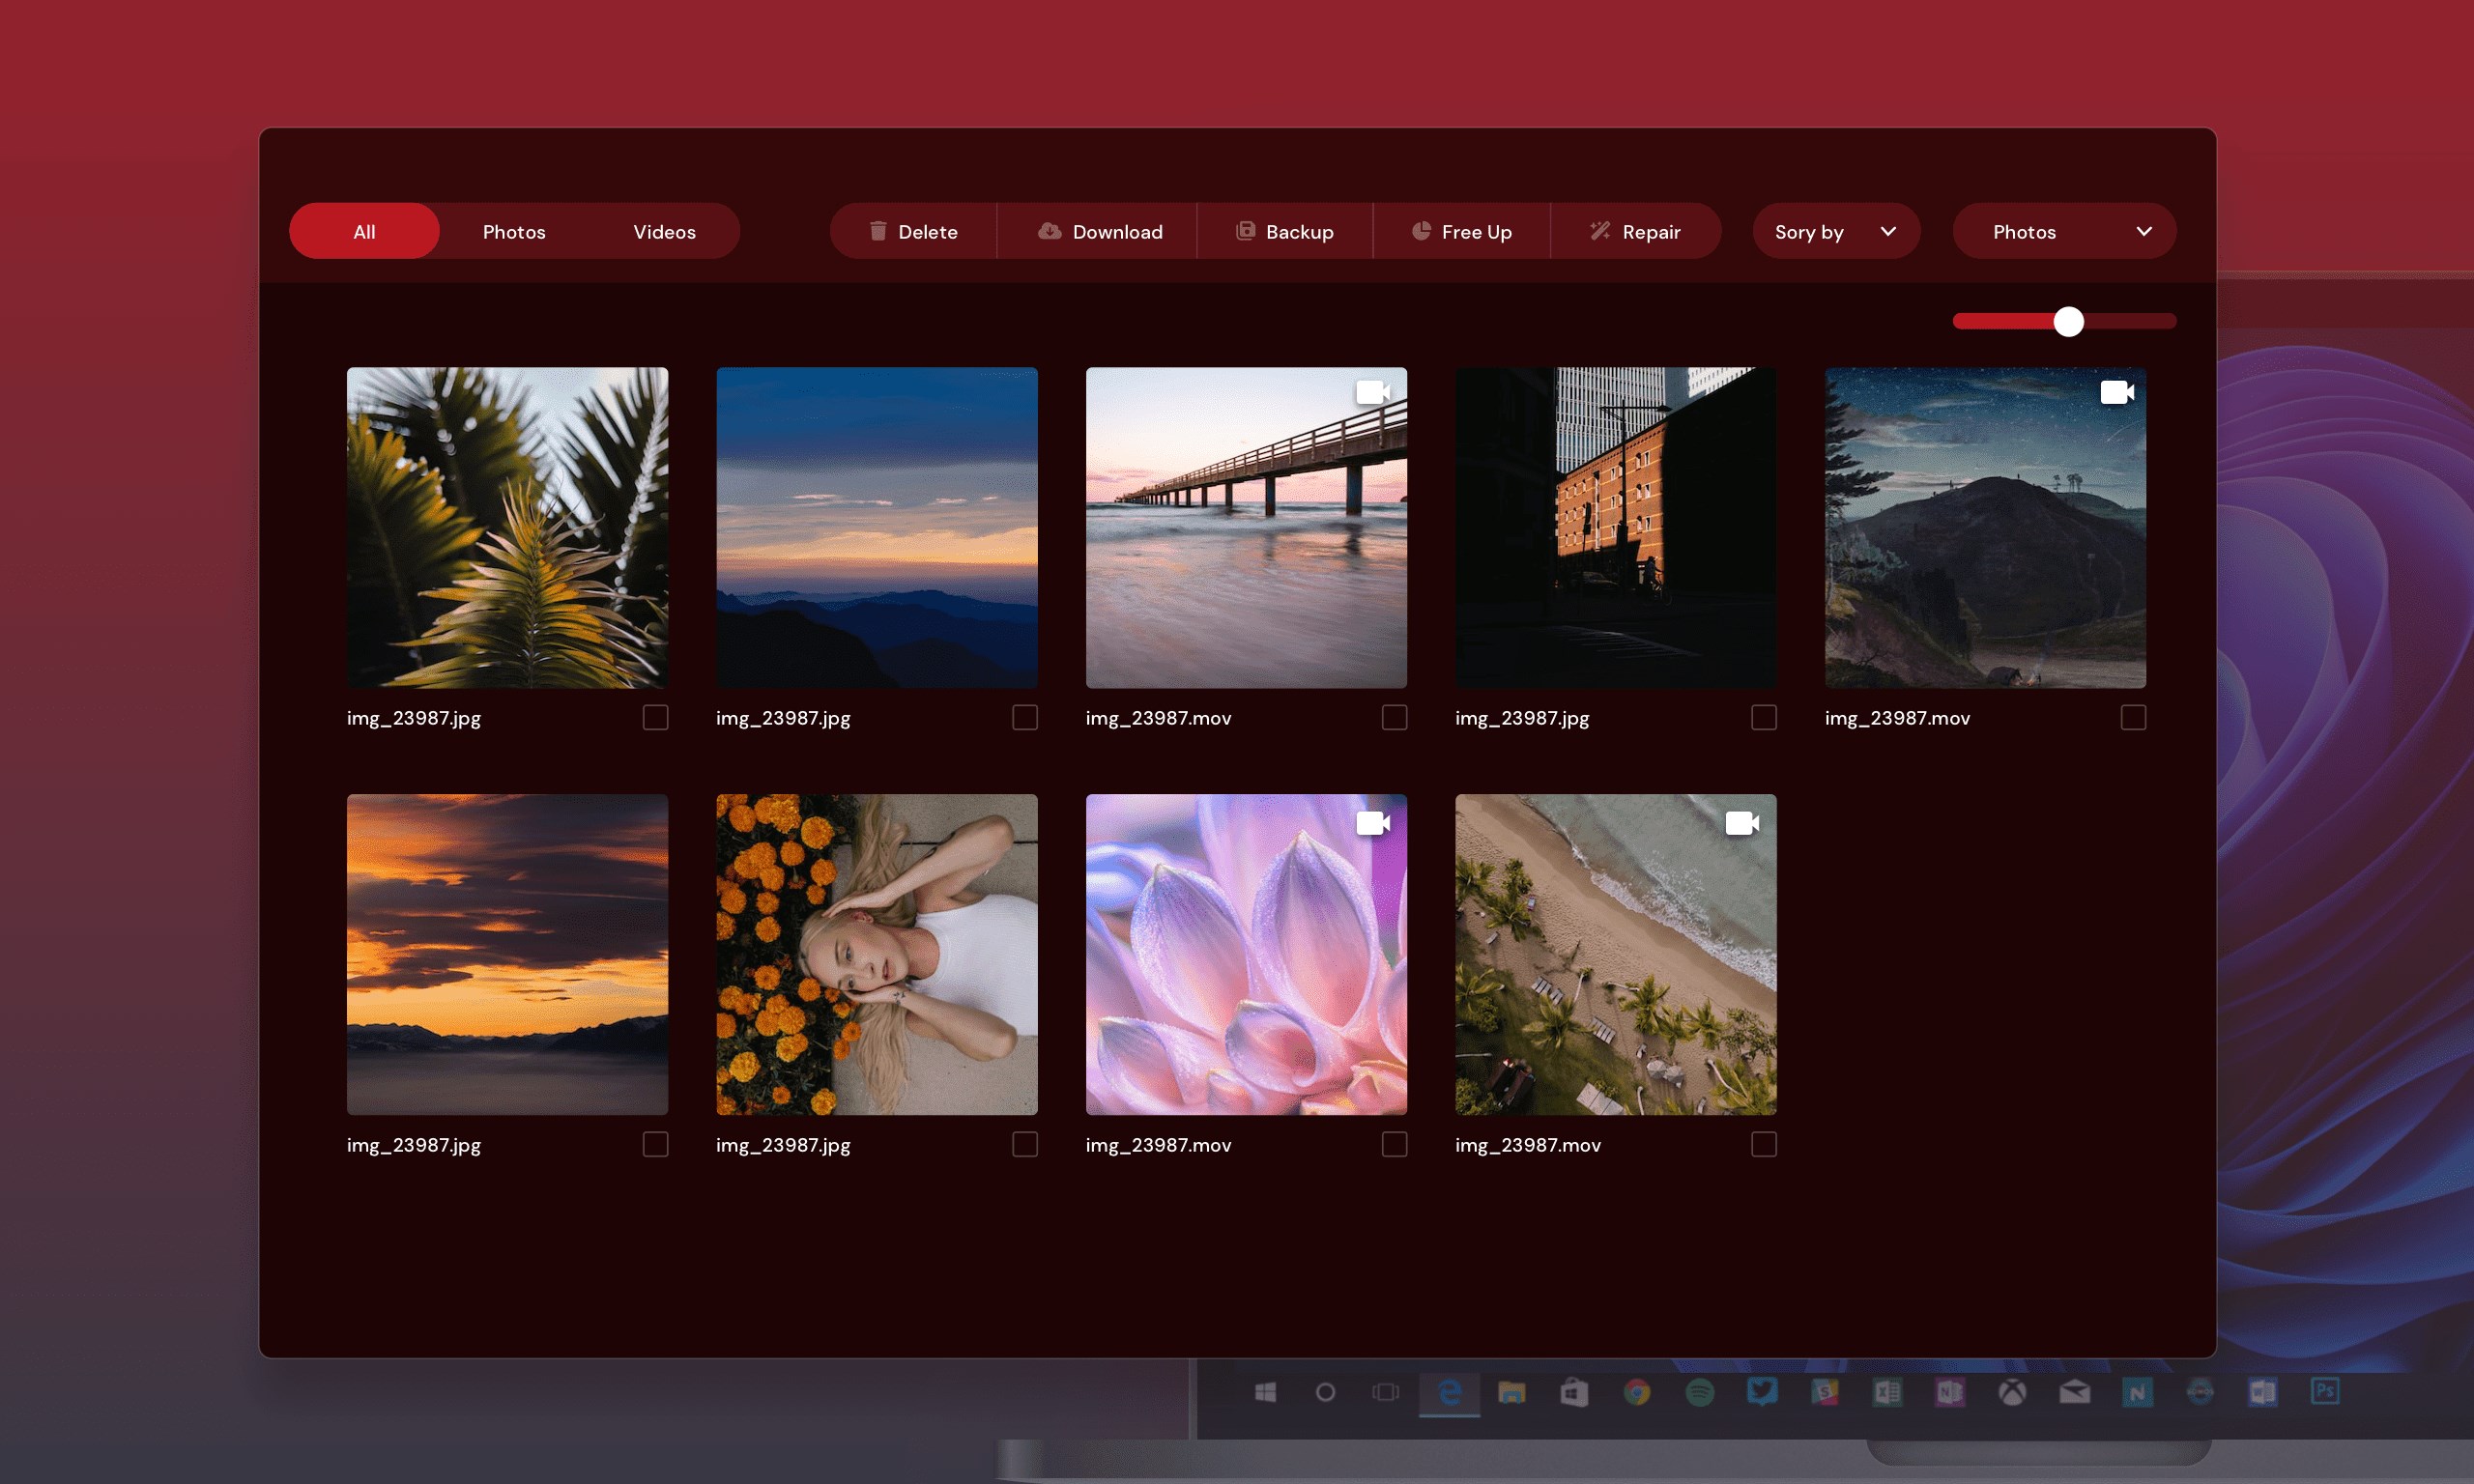Click the Backup copy icon
The width and height of the screenshot is (2474, 1484).
coord(1246,231)
